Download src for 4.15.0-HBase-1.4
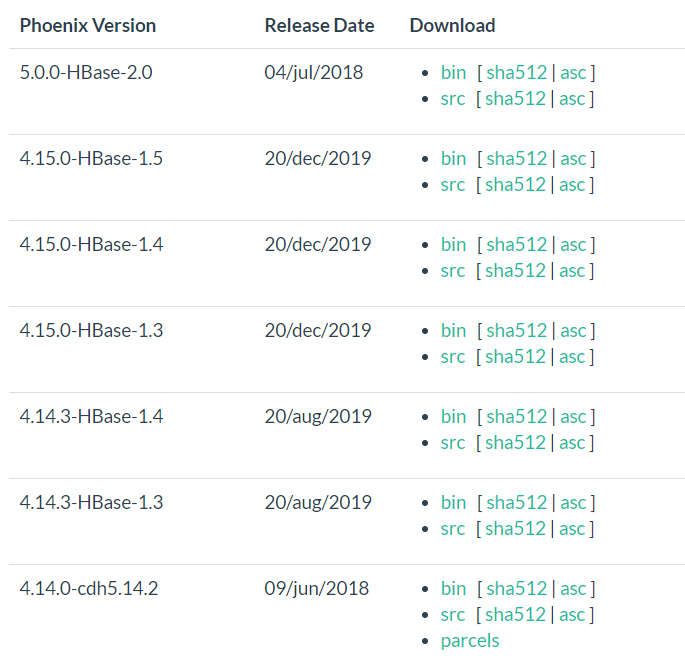 pos(453,271)
